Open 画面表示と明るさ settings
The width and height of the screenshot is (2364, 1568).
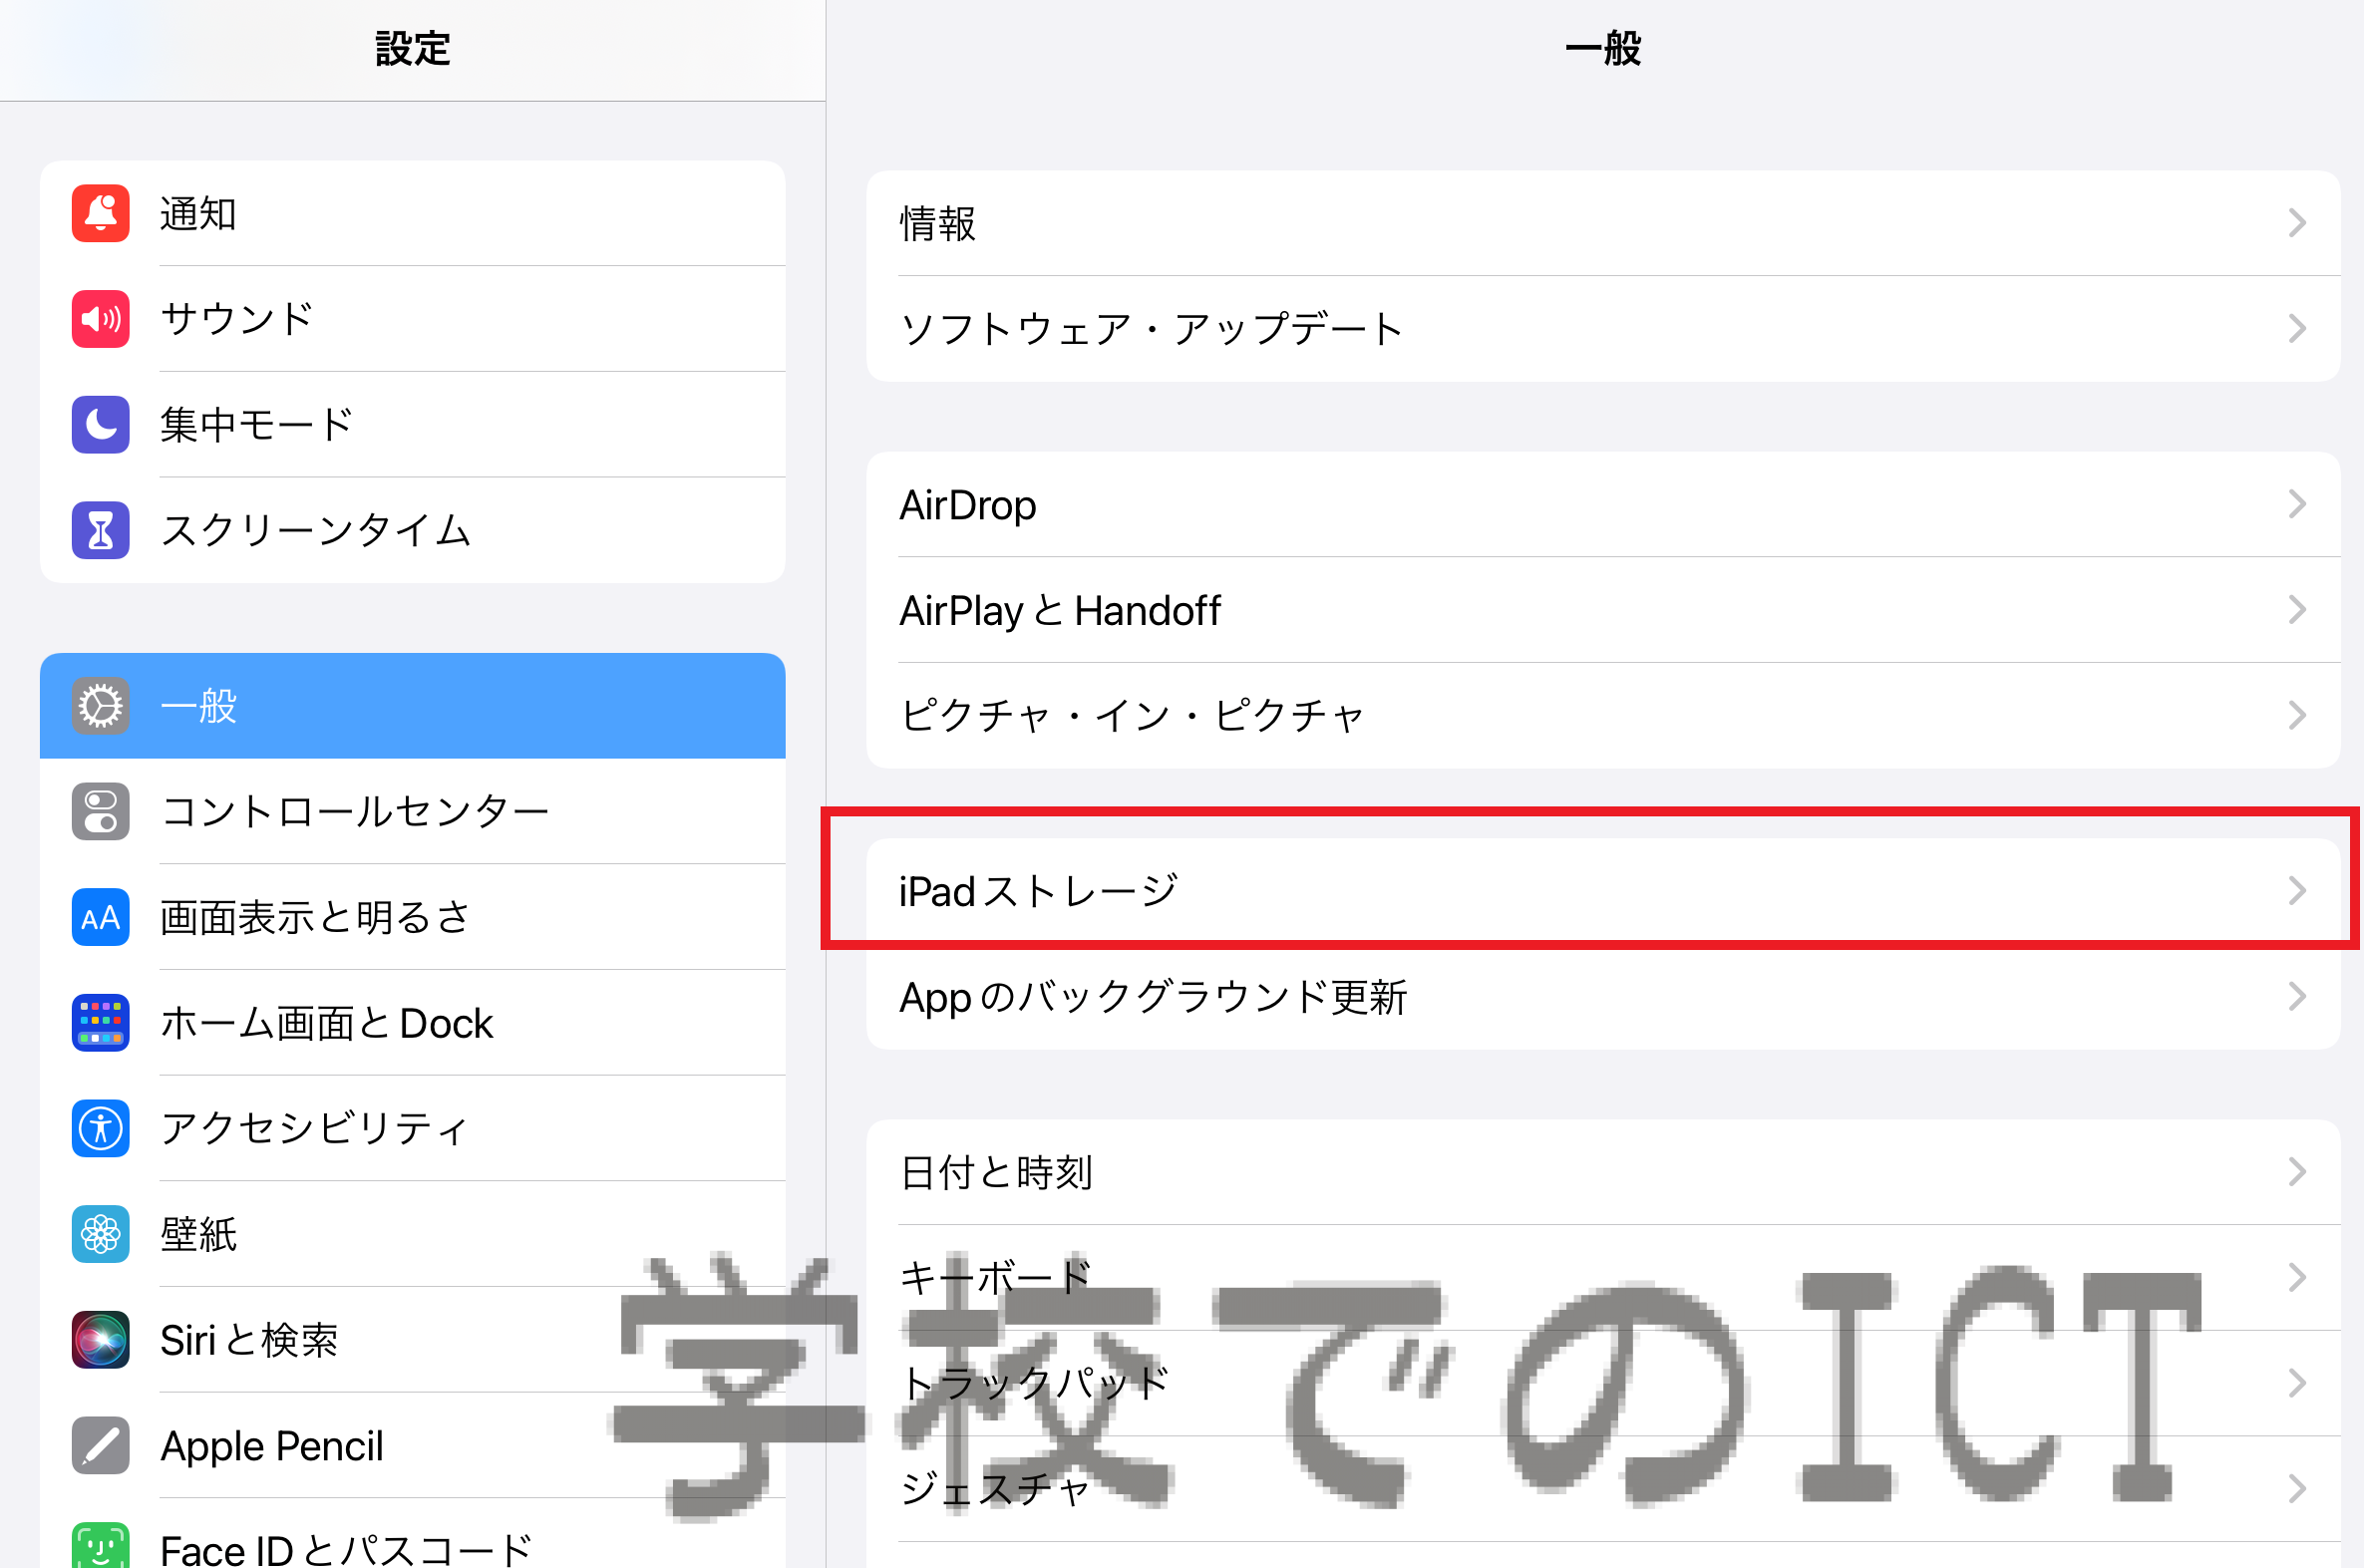click(x=412, y=917)
